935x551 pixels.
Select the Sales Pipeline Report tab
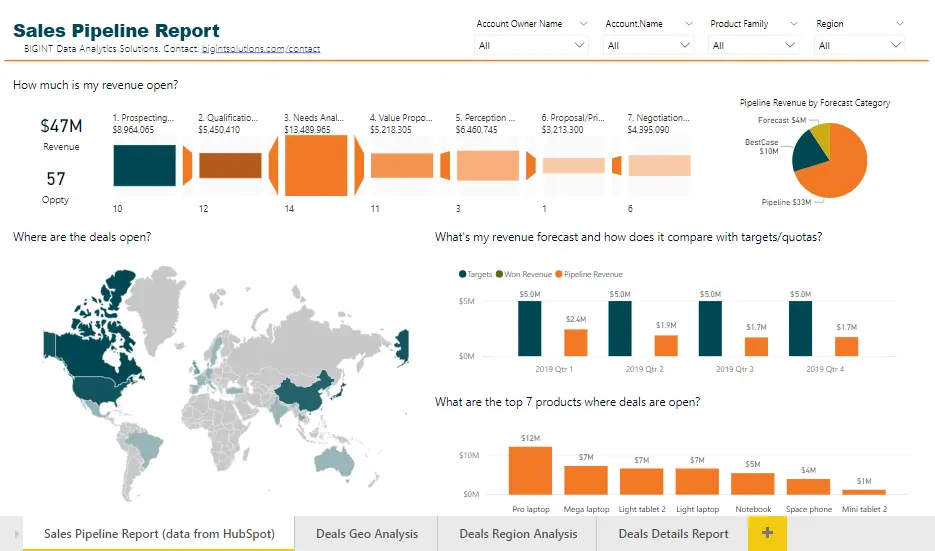[159, 533]
